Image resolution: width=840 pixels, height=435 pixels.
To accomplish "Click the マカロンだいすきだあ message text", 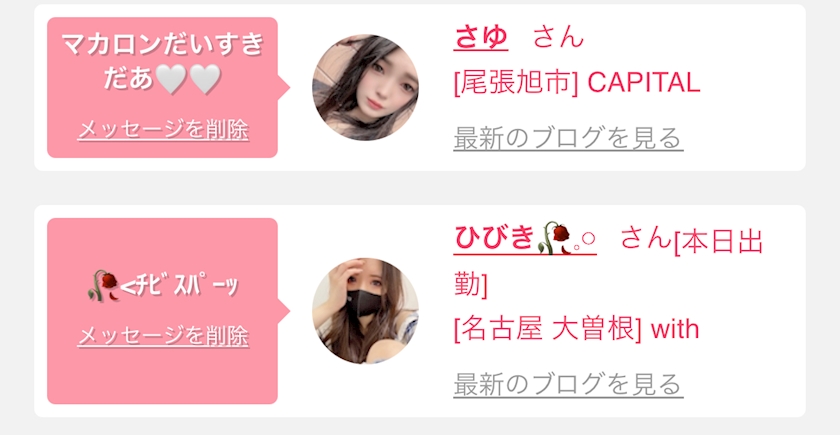I will click(162, 61).
